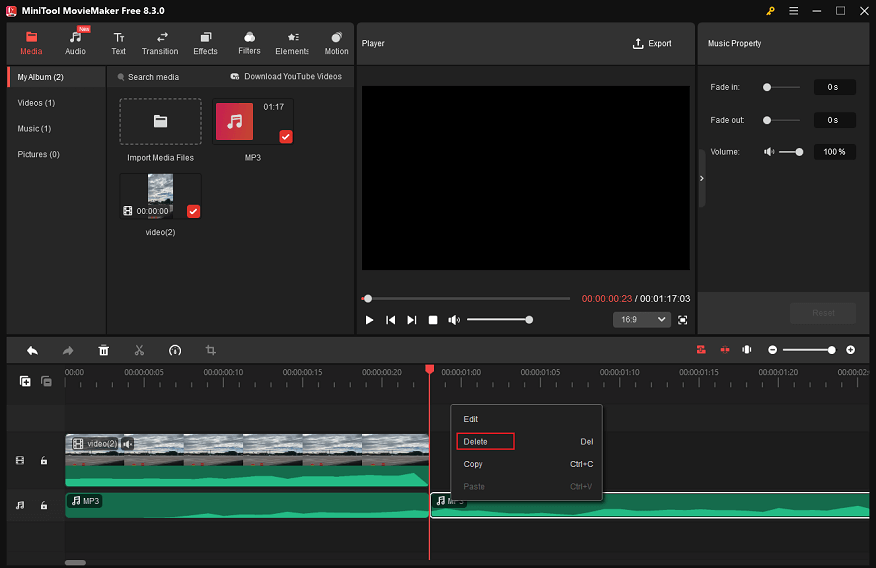The height and width of the screenshot is (568, 876).
Task: Click the Volume 100 % field
Action: (x=834, y=152)
